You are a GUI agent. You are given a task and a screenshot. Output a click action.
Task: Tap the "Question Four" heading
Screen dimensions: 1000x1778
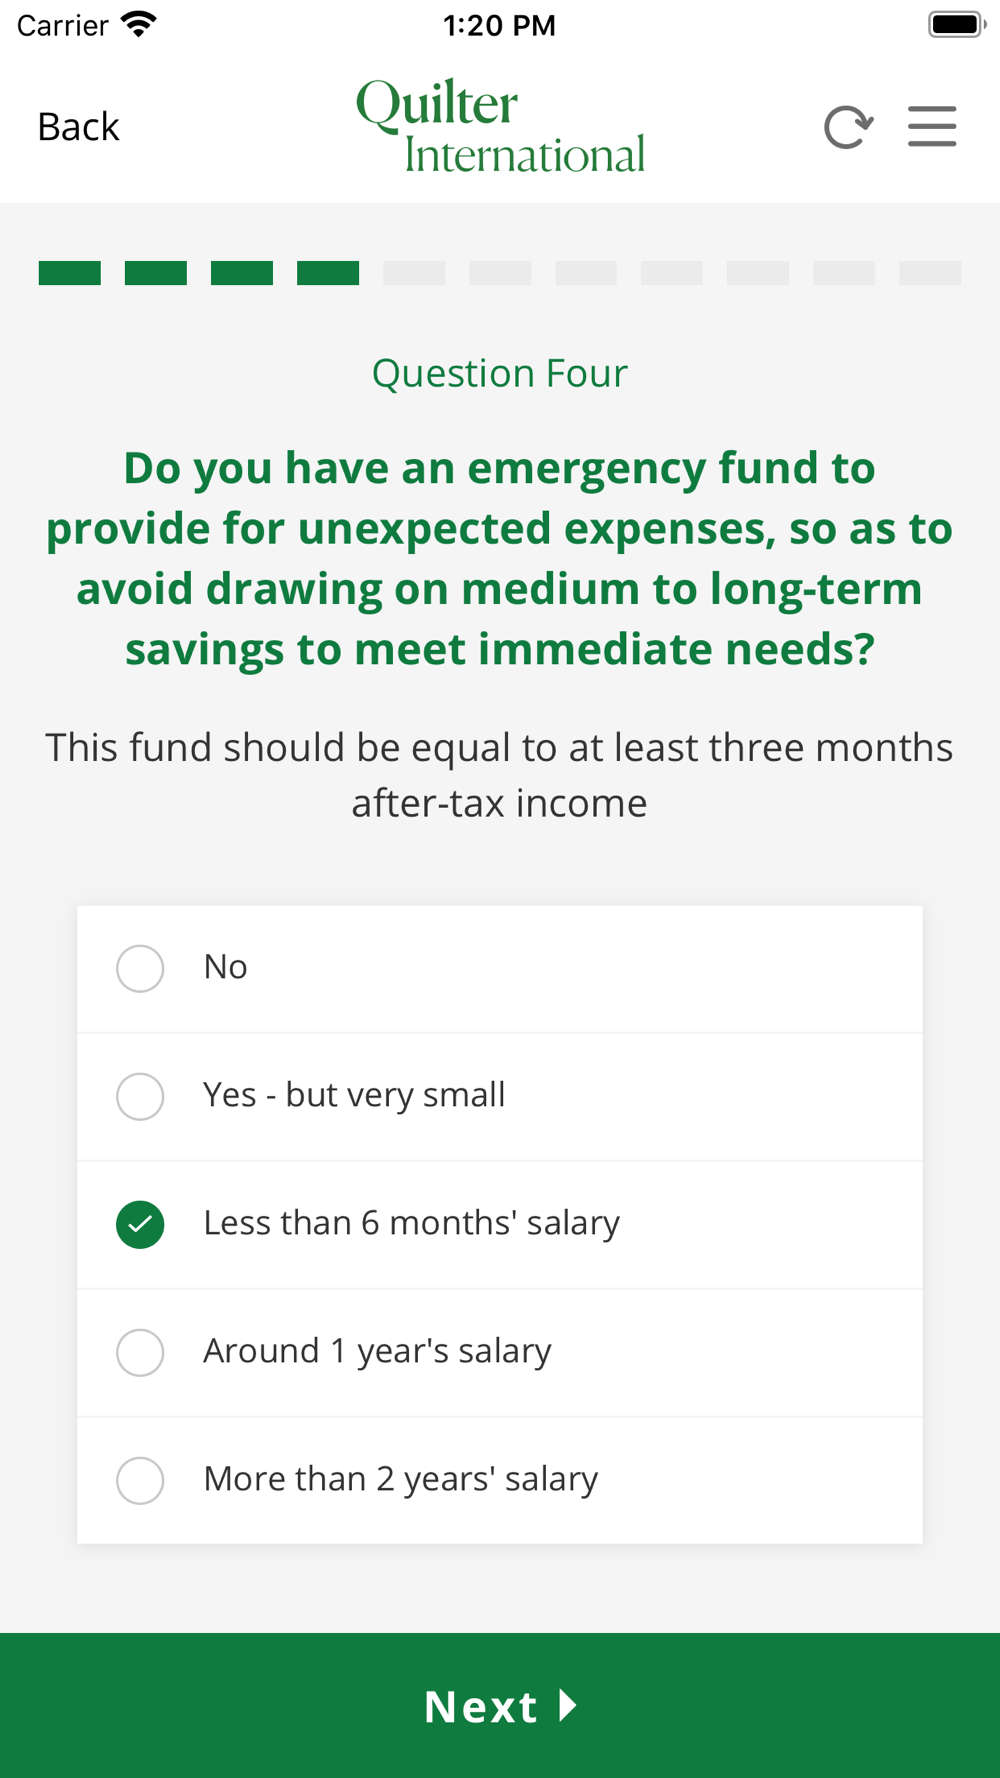point(500,373)
